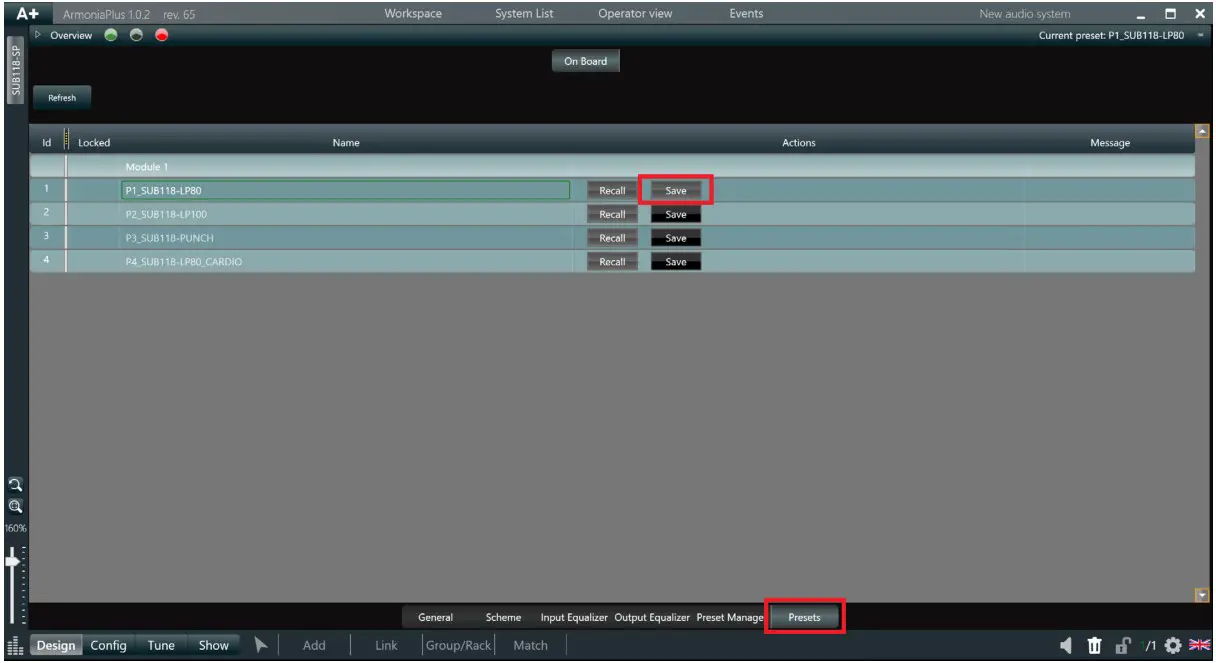The image size is (1216, 663).
Task: Click the red status indicator beside Overview
Action: (x=162, y=36)
